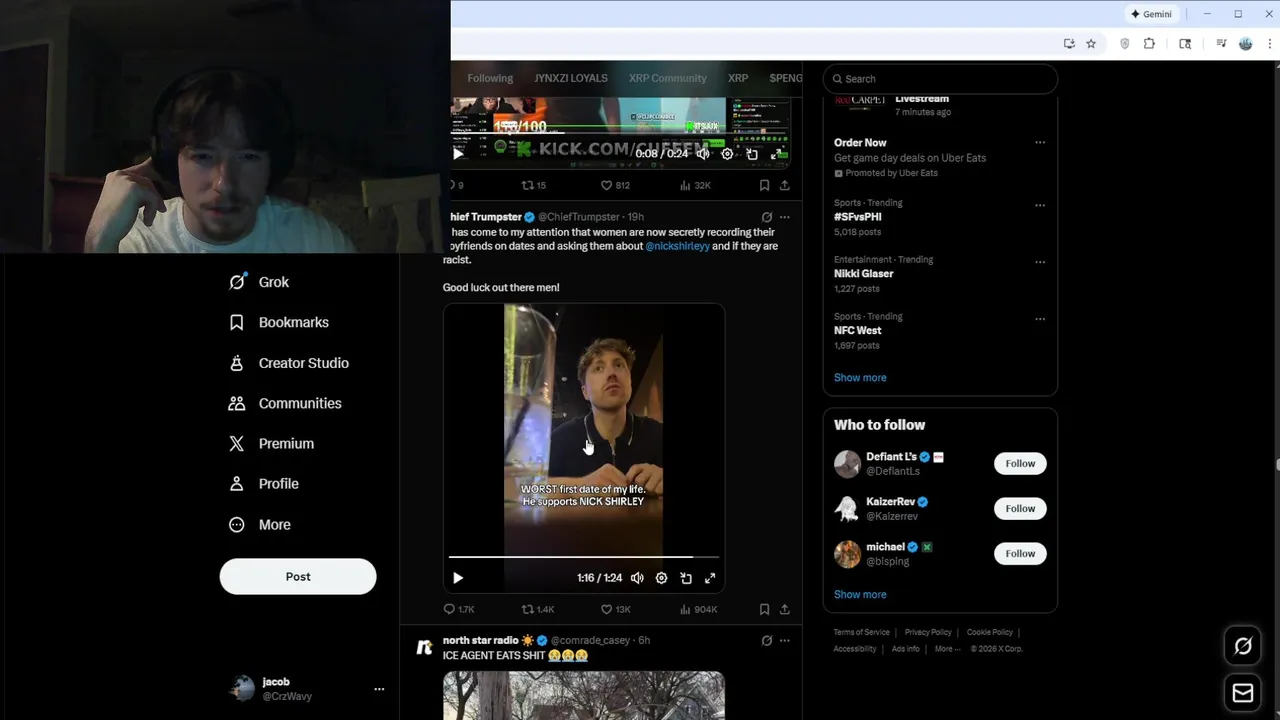Screen dimensions: 1280x720
Task: Expand the More sidebar menu
Action: point(260,524)
